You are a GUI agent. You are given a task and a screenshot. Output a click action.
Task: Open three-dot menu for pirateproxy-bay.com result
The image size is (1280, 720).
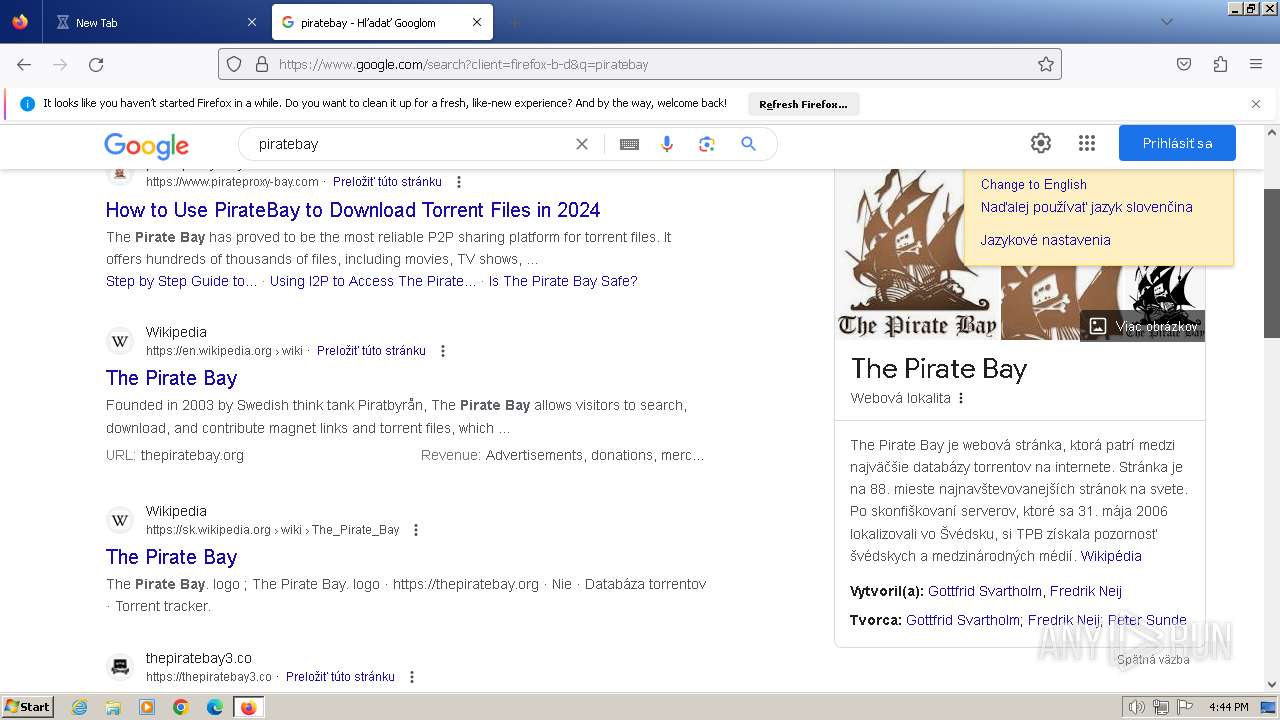tap(459, 182)
